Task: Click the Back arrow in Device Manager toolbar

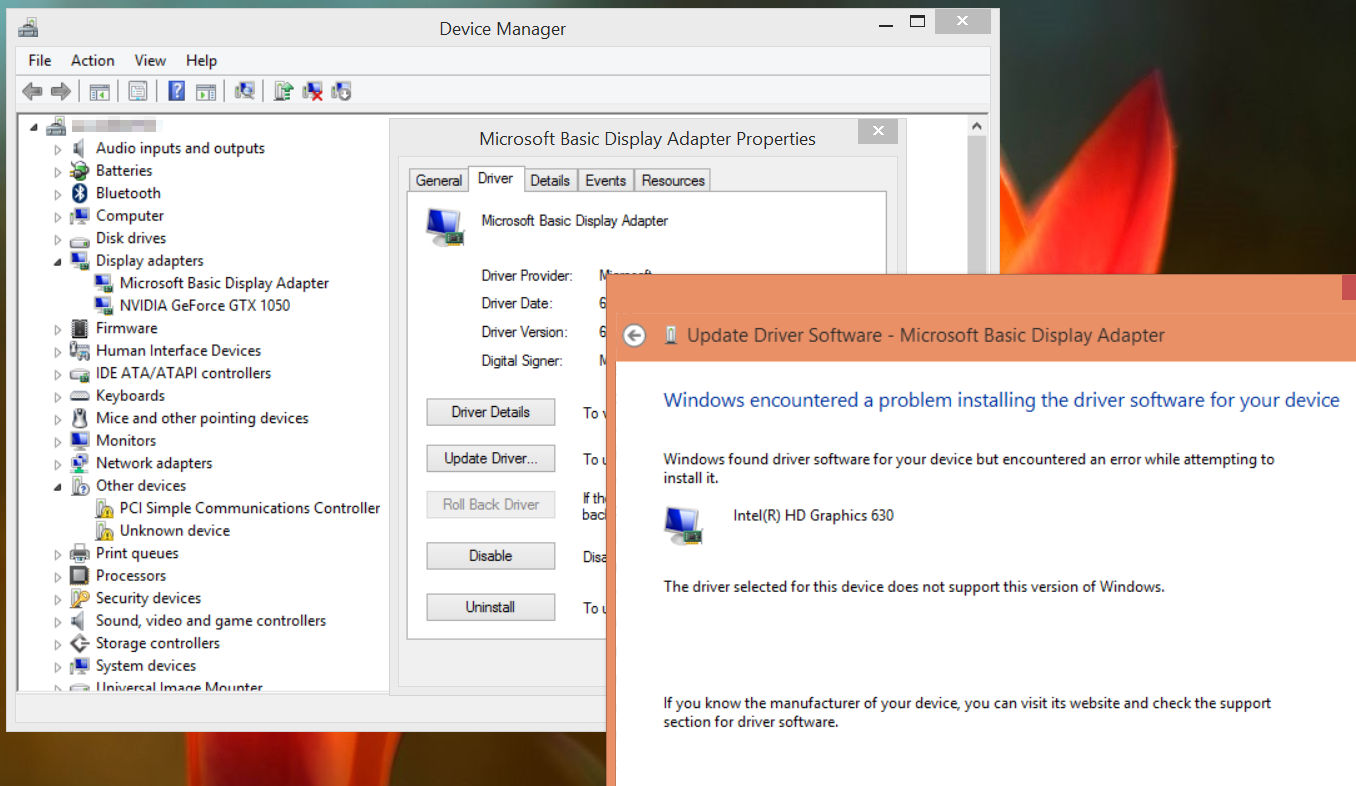Action: tap(32, 91)
